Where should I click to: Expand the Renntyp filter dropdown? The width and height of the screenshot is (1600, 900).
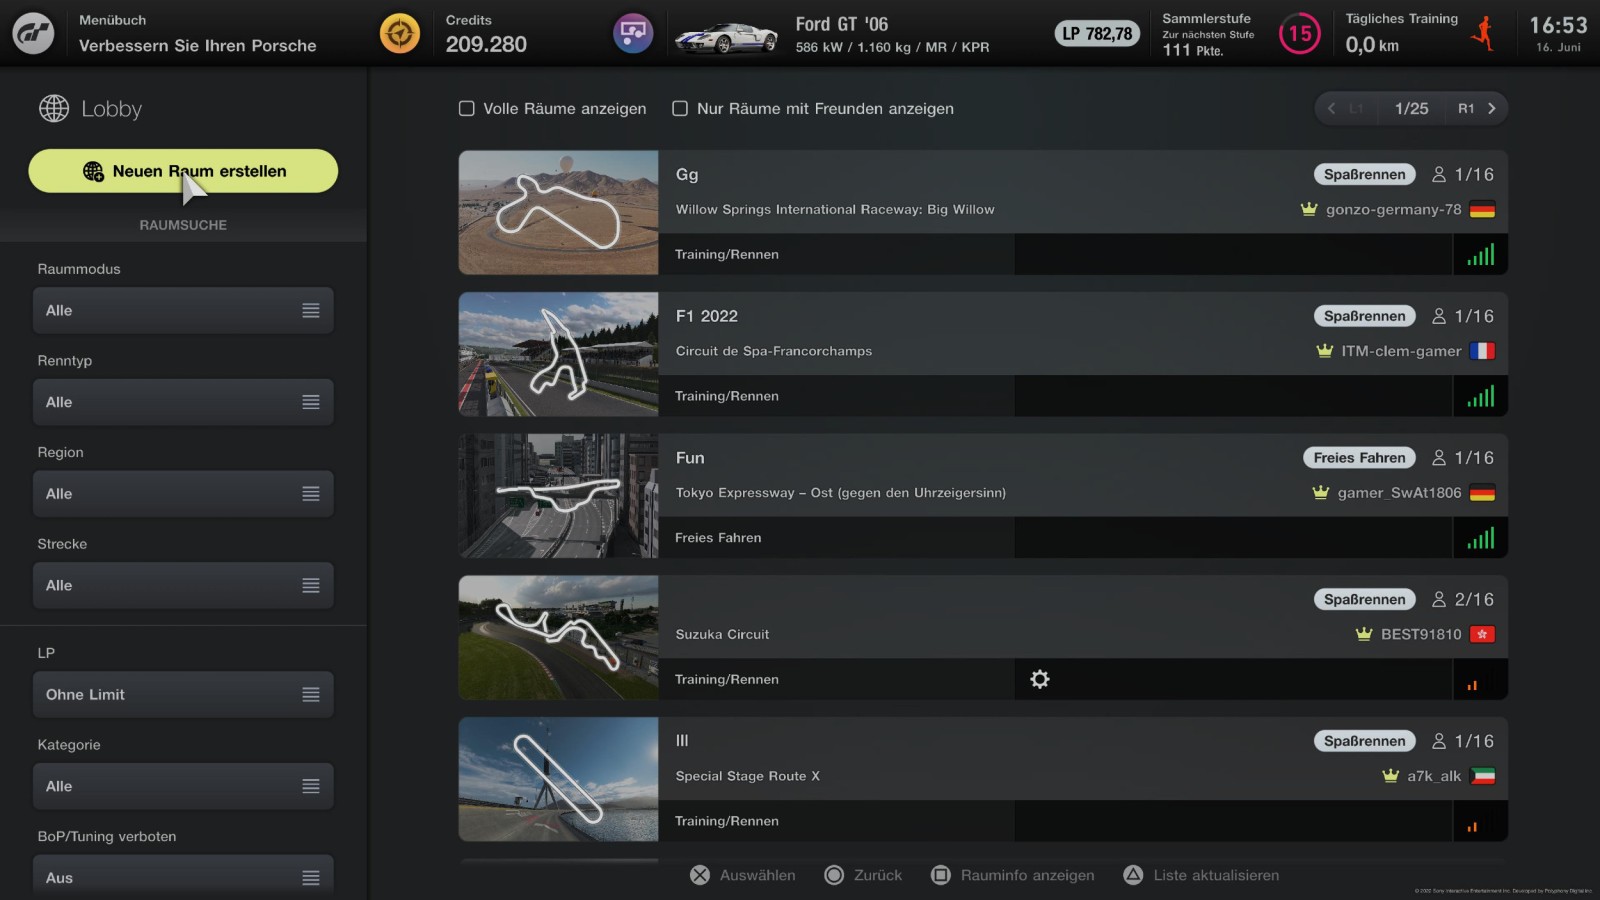(x=183, y=402)
